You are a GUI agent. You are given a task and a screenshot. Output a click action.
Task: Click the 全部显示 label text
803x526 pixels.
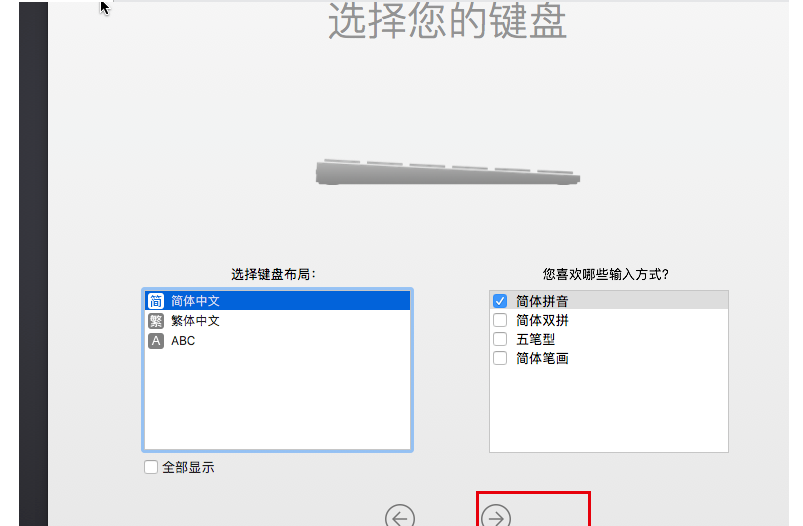tap(188, 467)
